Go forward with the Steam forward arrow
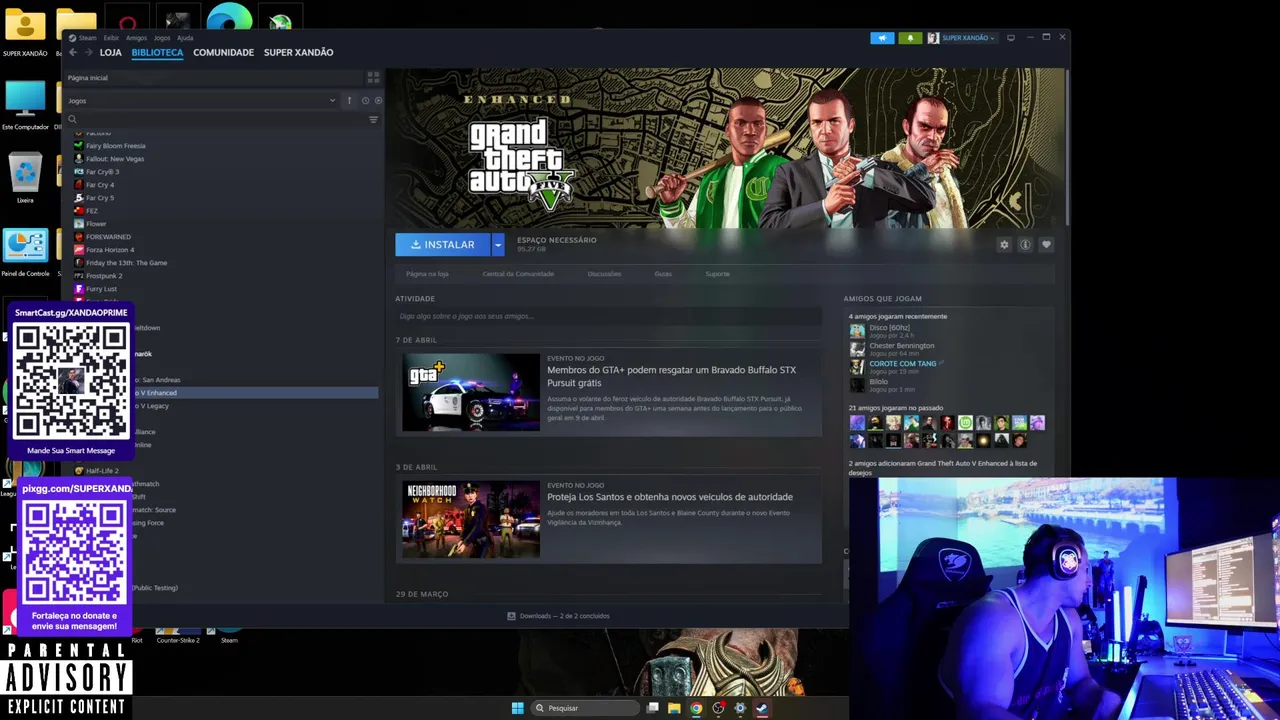Image resolution: width=1280 pixels, height=720 pixels. [x=88, y=52]
